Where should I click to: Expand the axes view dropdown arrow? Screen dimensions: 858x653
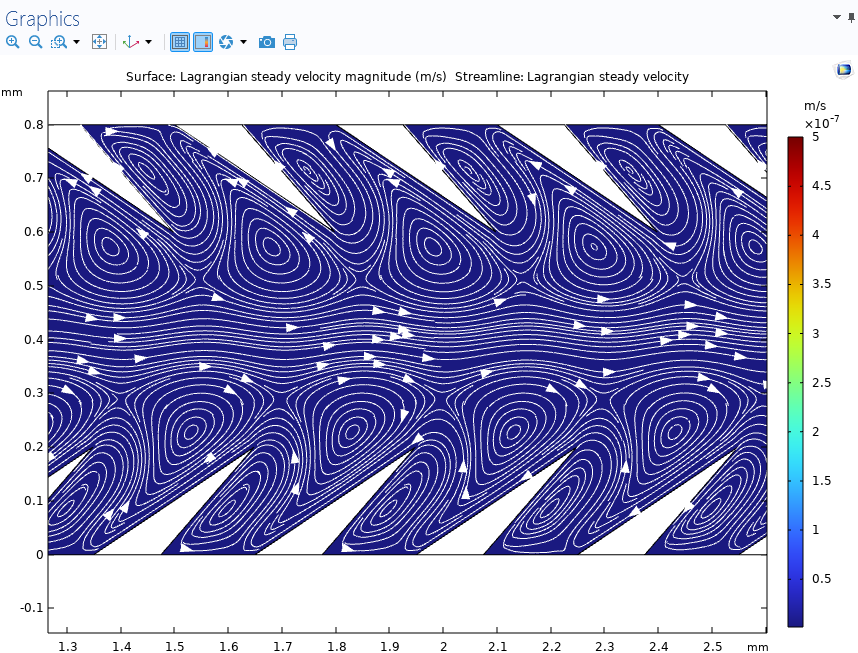click(149, 42)
